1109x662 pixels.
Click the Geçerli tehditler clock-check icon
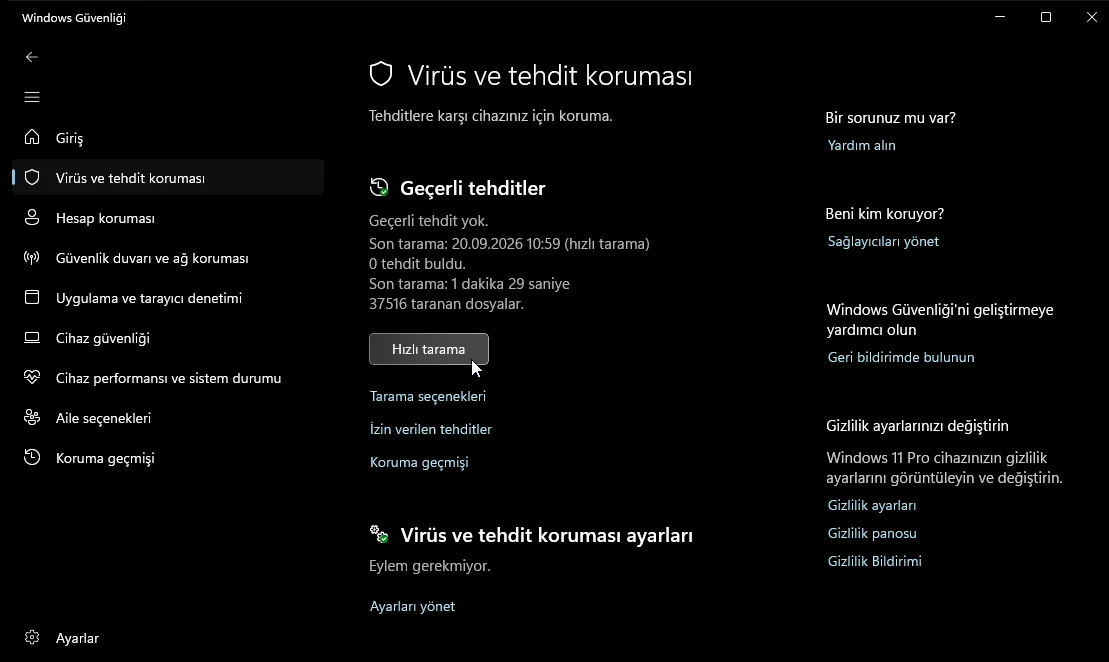tap(379, 187)
